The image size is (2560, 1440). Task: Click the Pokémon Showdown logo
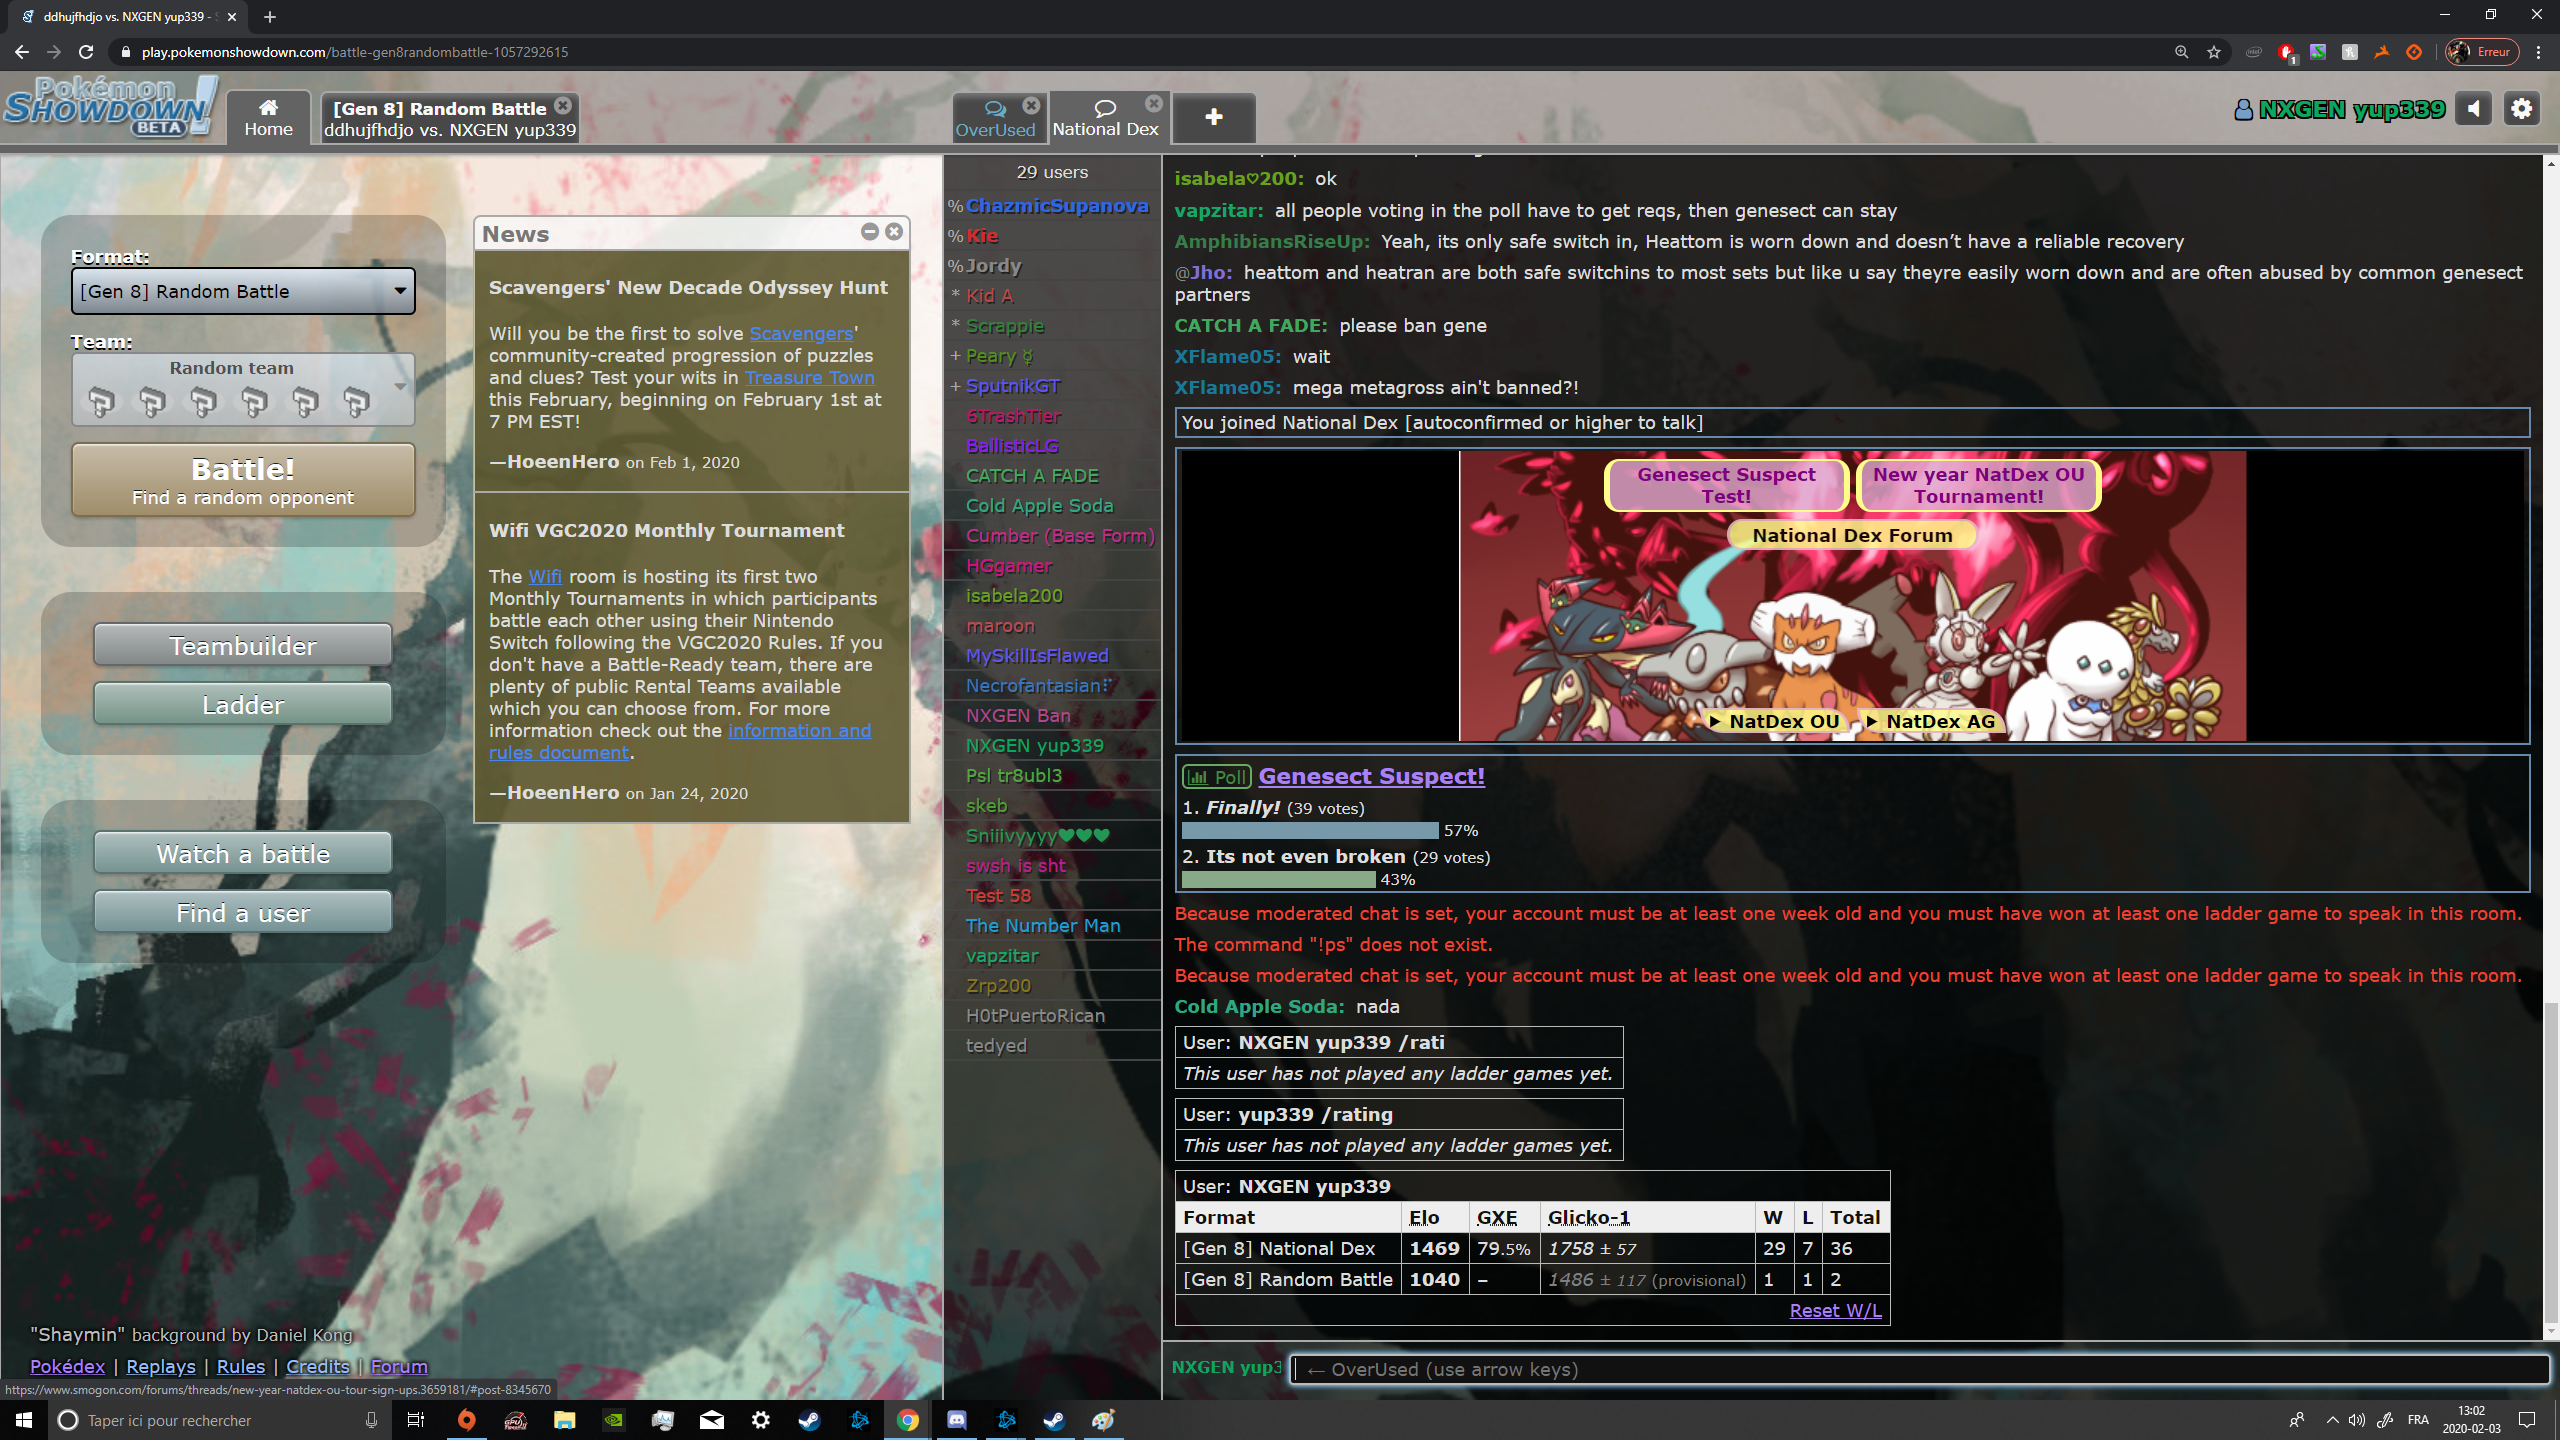click(110, 106)
